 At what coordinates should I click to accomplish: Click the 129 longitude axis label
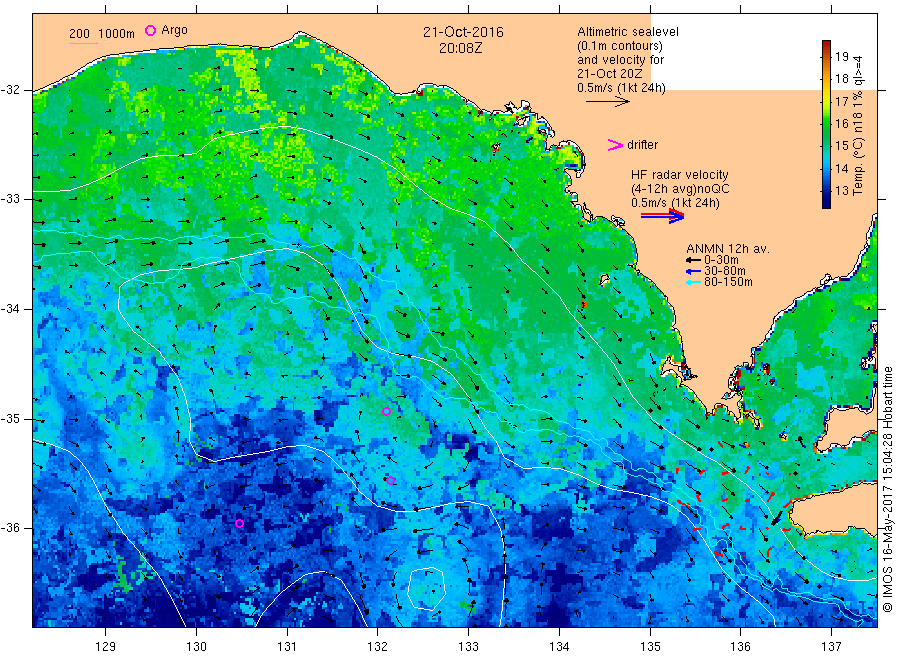click(x=106, y=646)
